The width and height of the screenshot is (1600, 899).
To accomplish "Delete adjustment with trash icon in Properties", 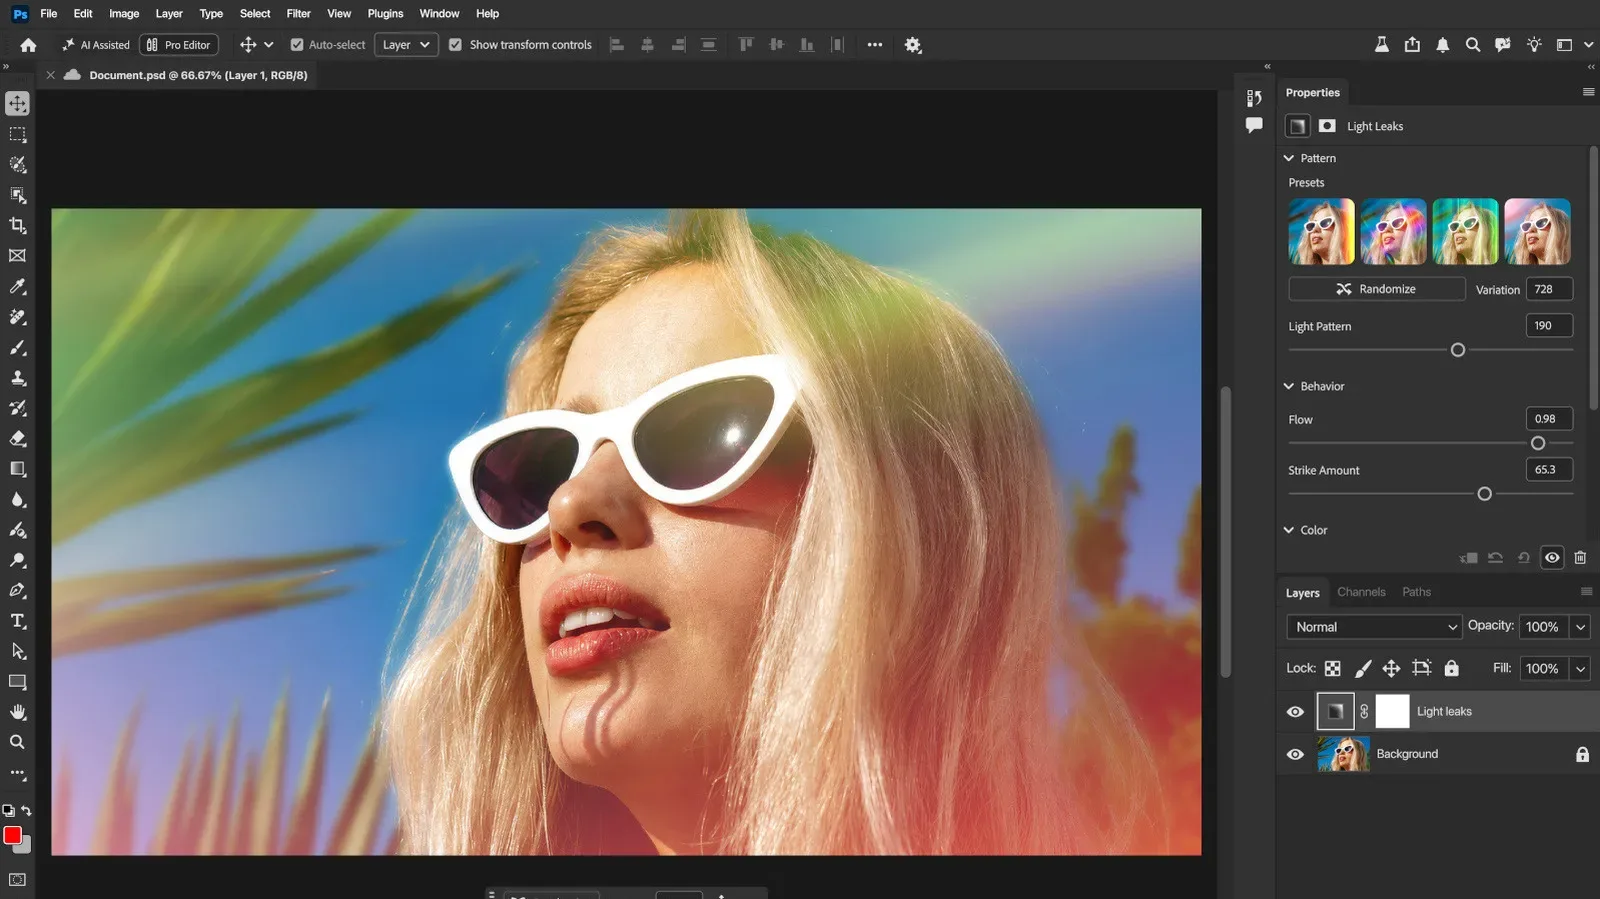I will click(x=1580, y=558).
